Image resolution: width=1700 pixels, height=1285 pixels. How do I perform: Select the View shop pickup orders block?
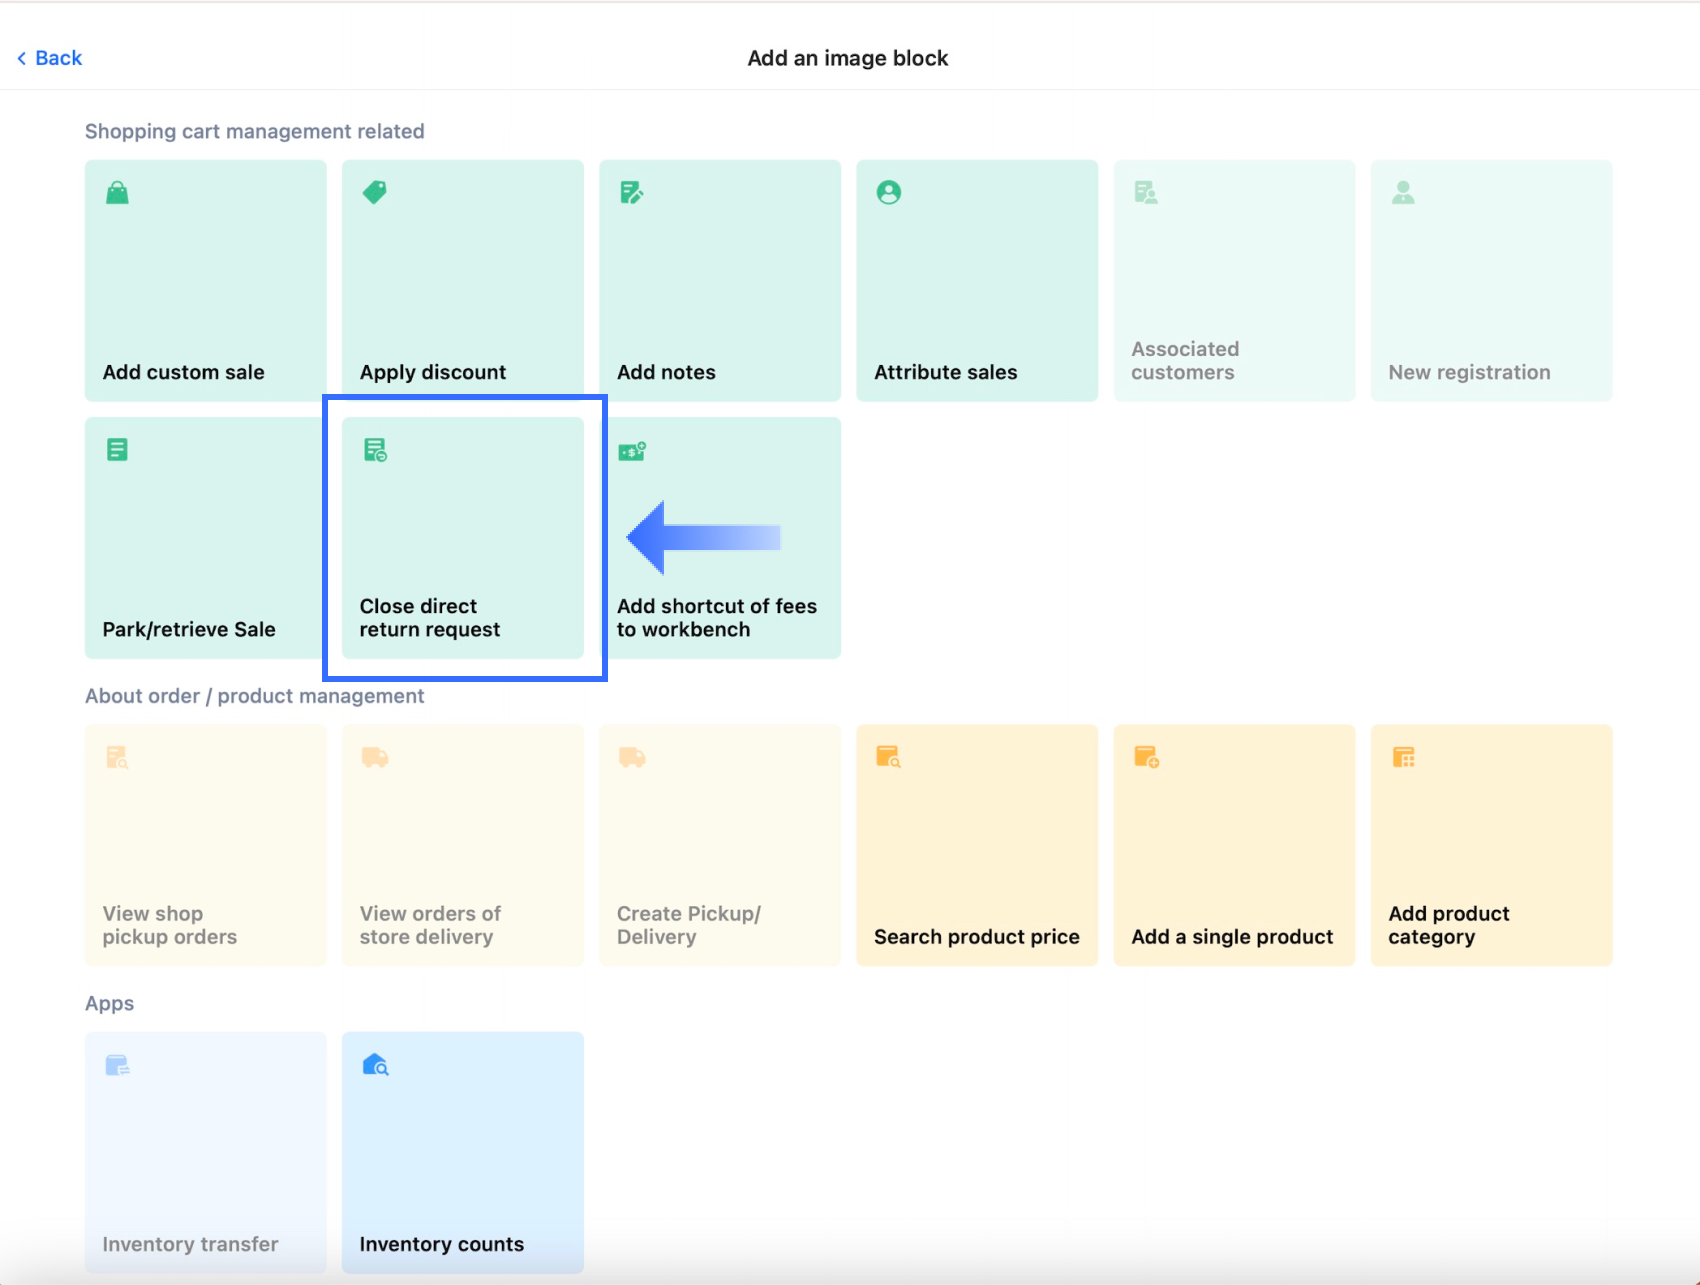point(206,845)
